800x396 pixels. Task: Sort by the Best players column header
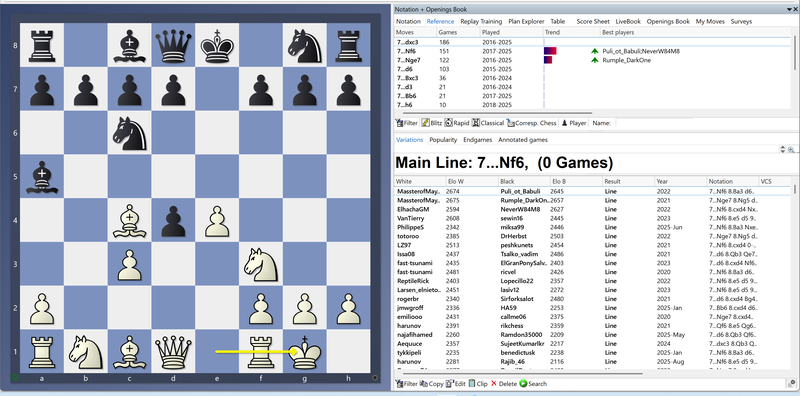tap(696, 32)
